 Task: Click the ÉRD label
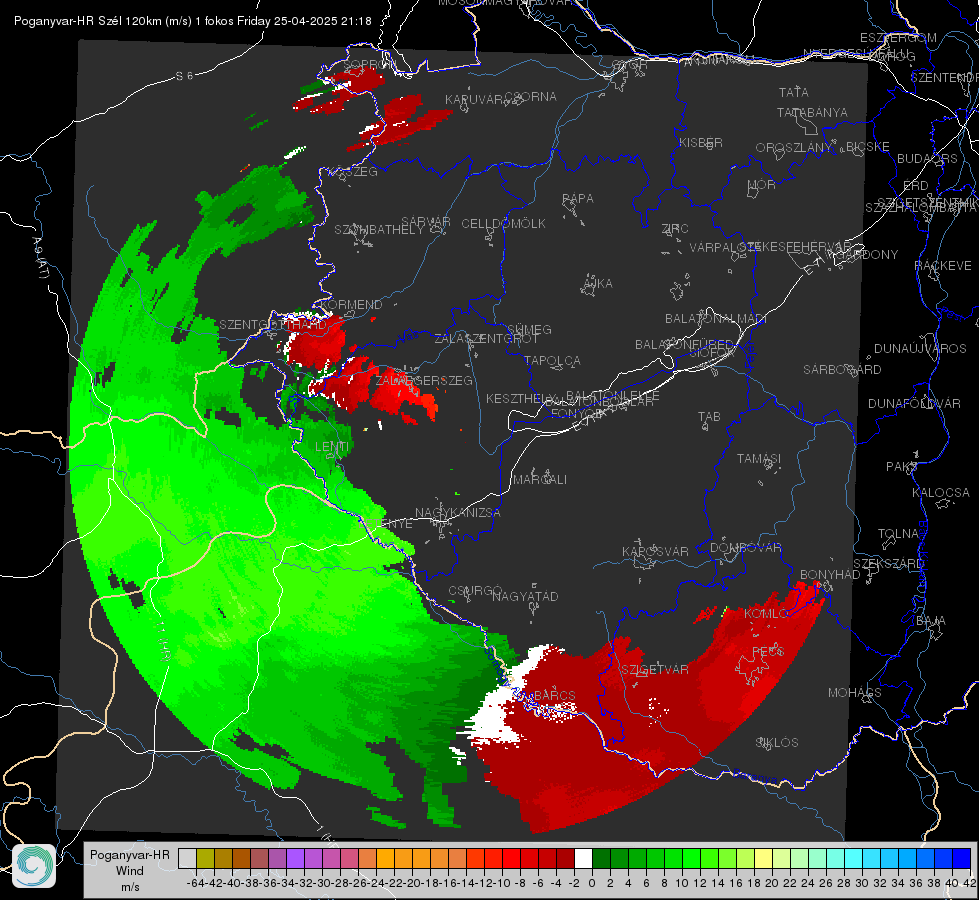pyautogui.click(x=916, y=186)
